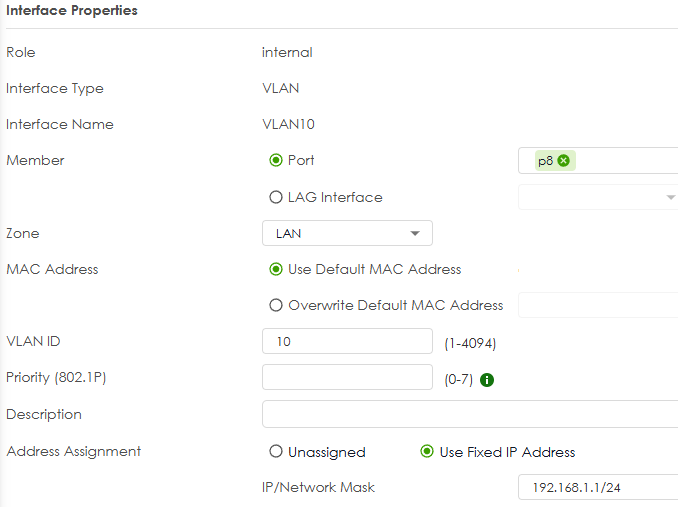Click the p8 port chip

(545, 161)
